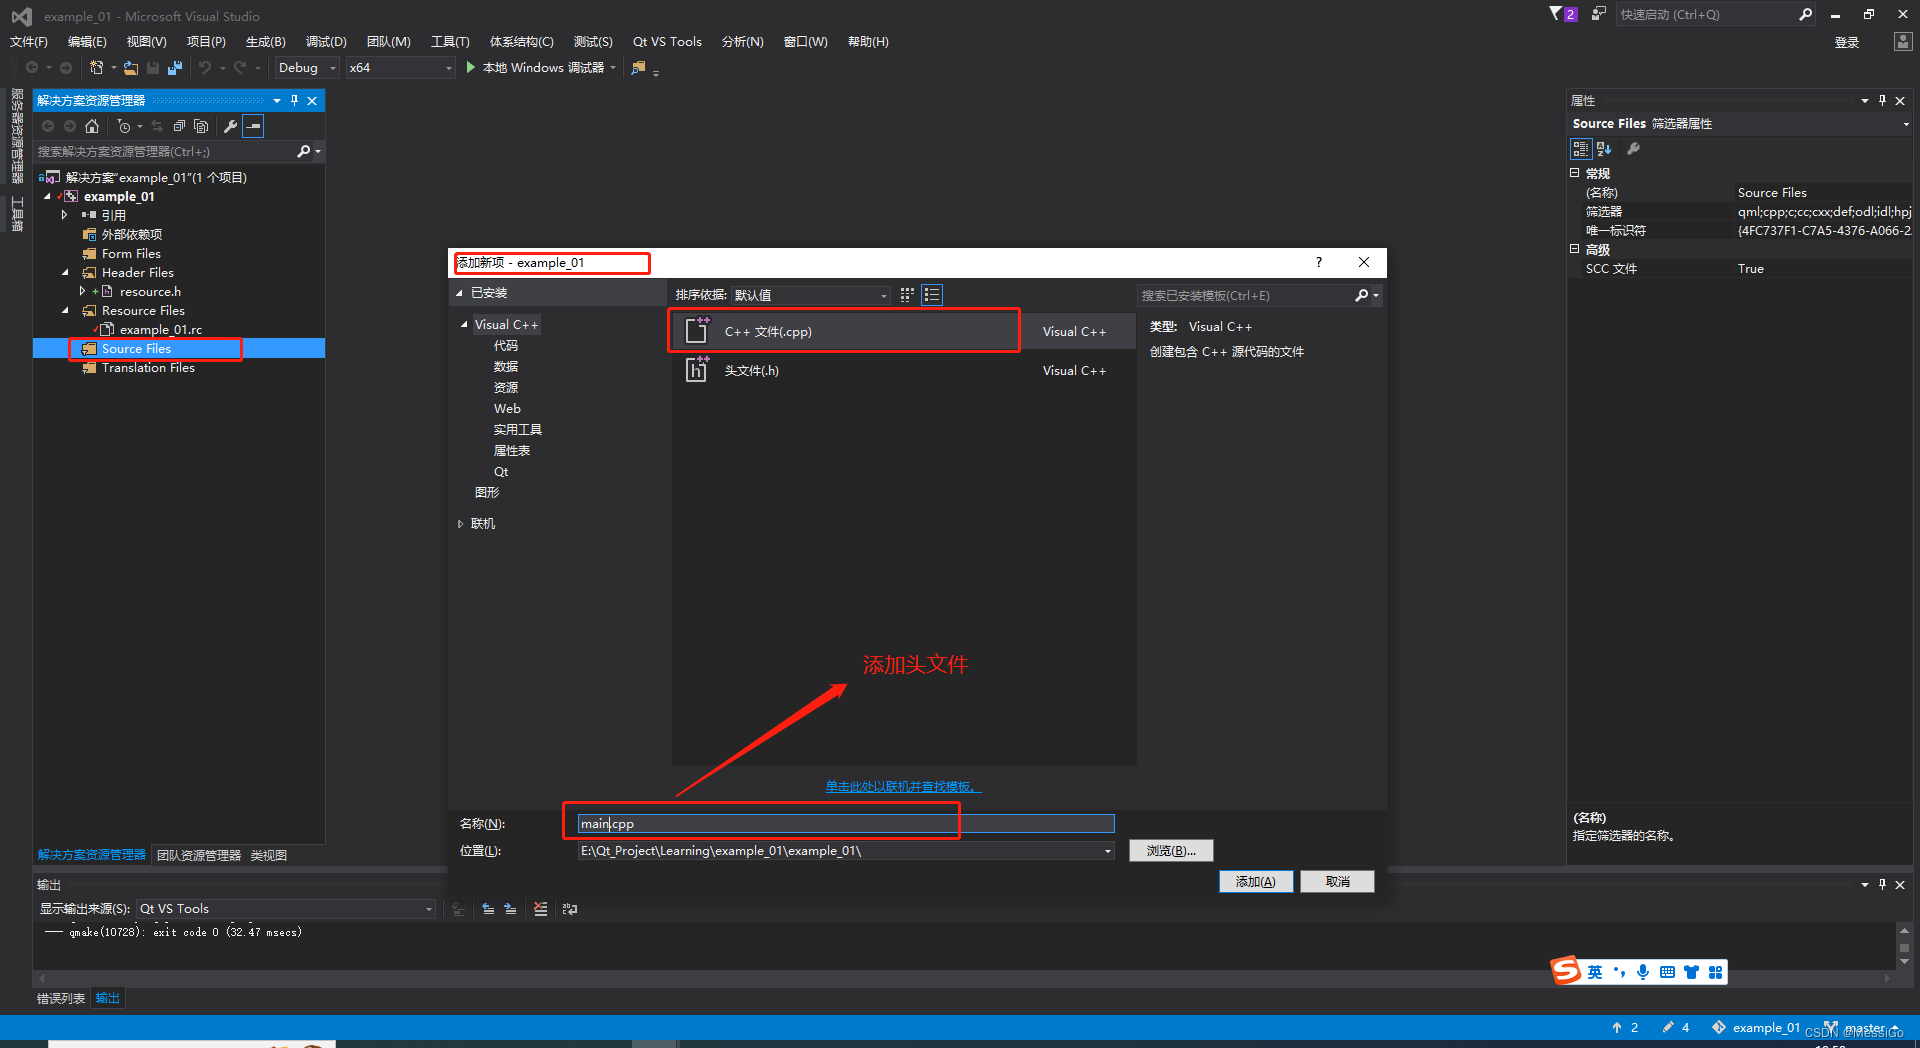Viewport: 1920px width, 1048px height.
Task: Expand the References node
Action: (x=65, y=215)
